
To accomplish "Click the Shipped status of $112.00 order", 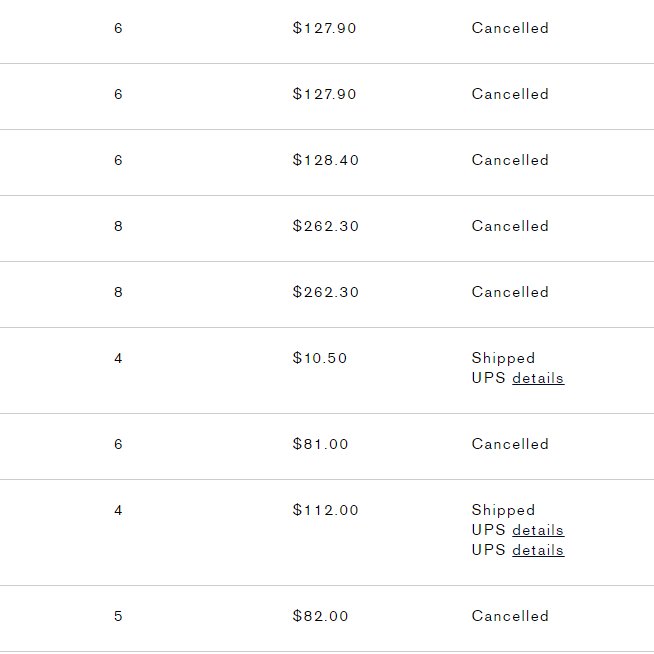I will (503, 510).
